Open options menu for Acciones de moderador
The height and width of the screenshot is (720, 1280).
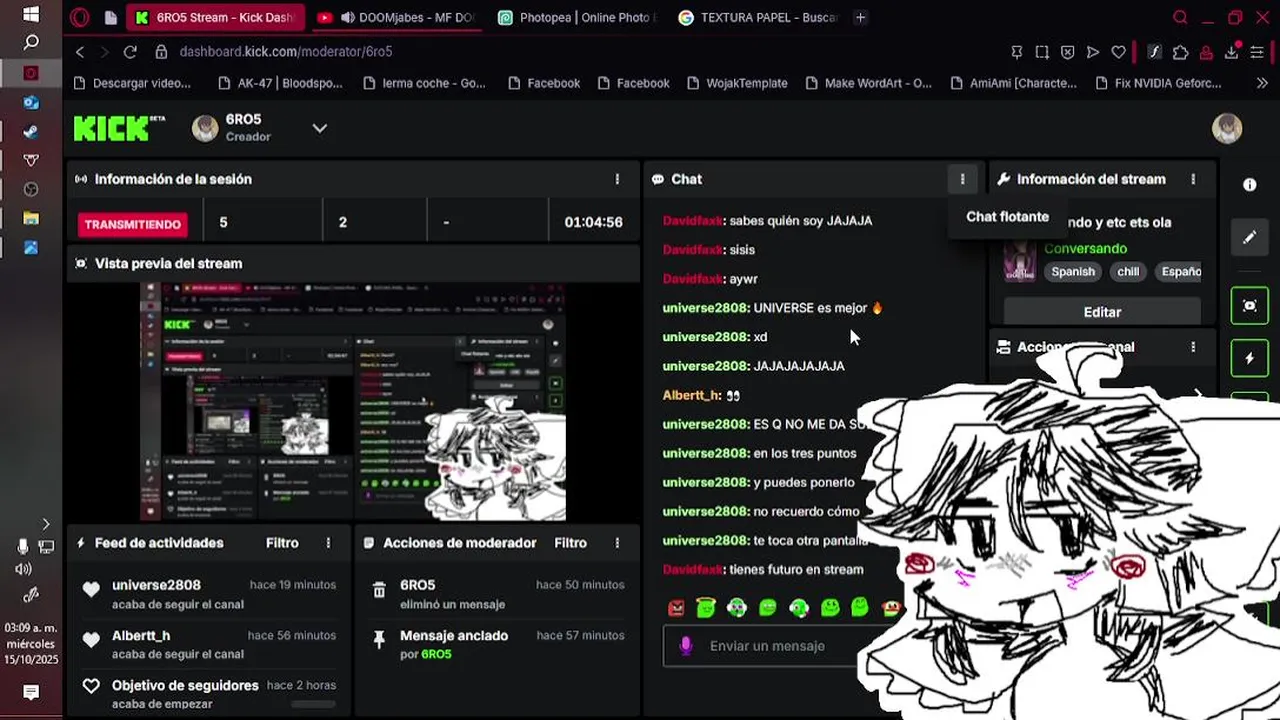click(617, 543)
